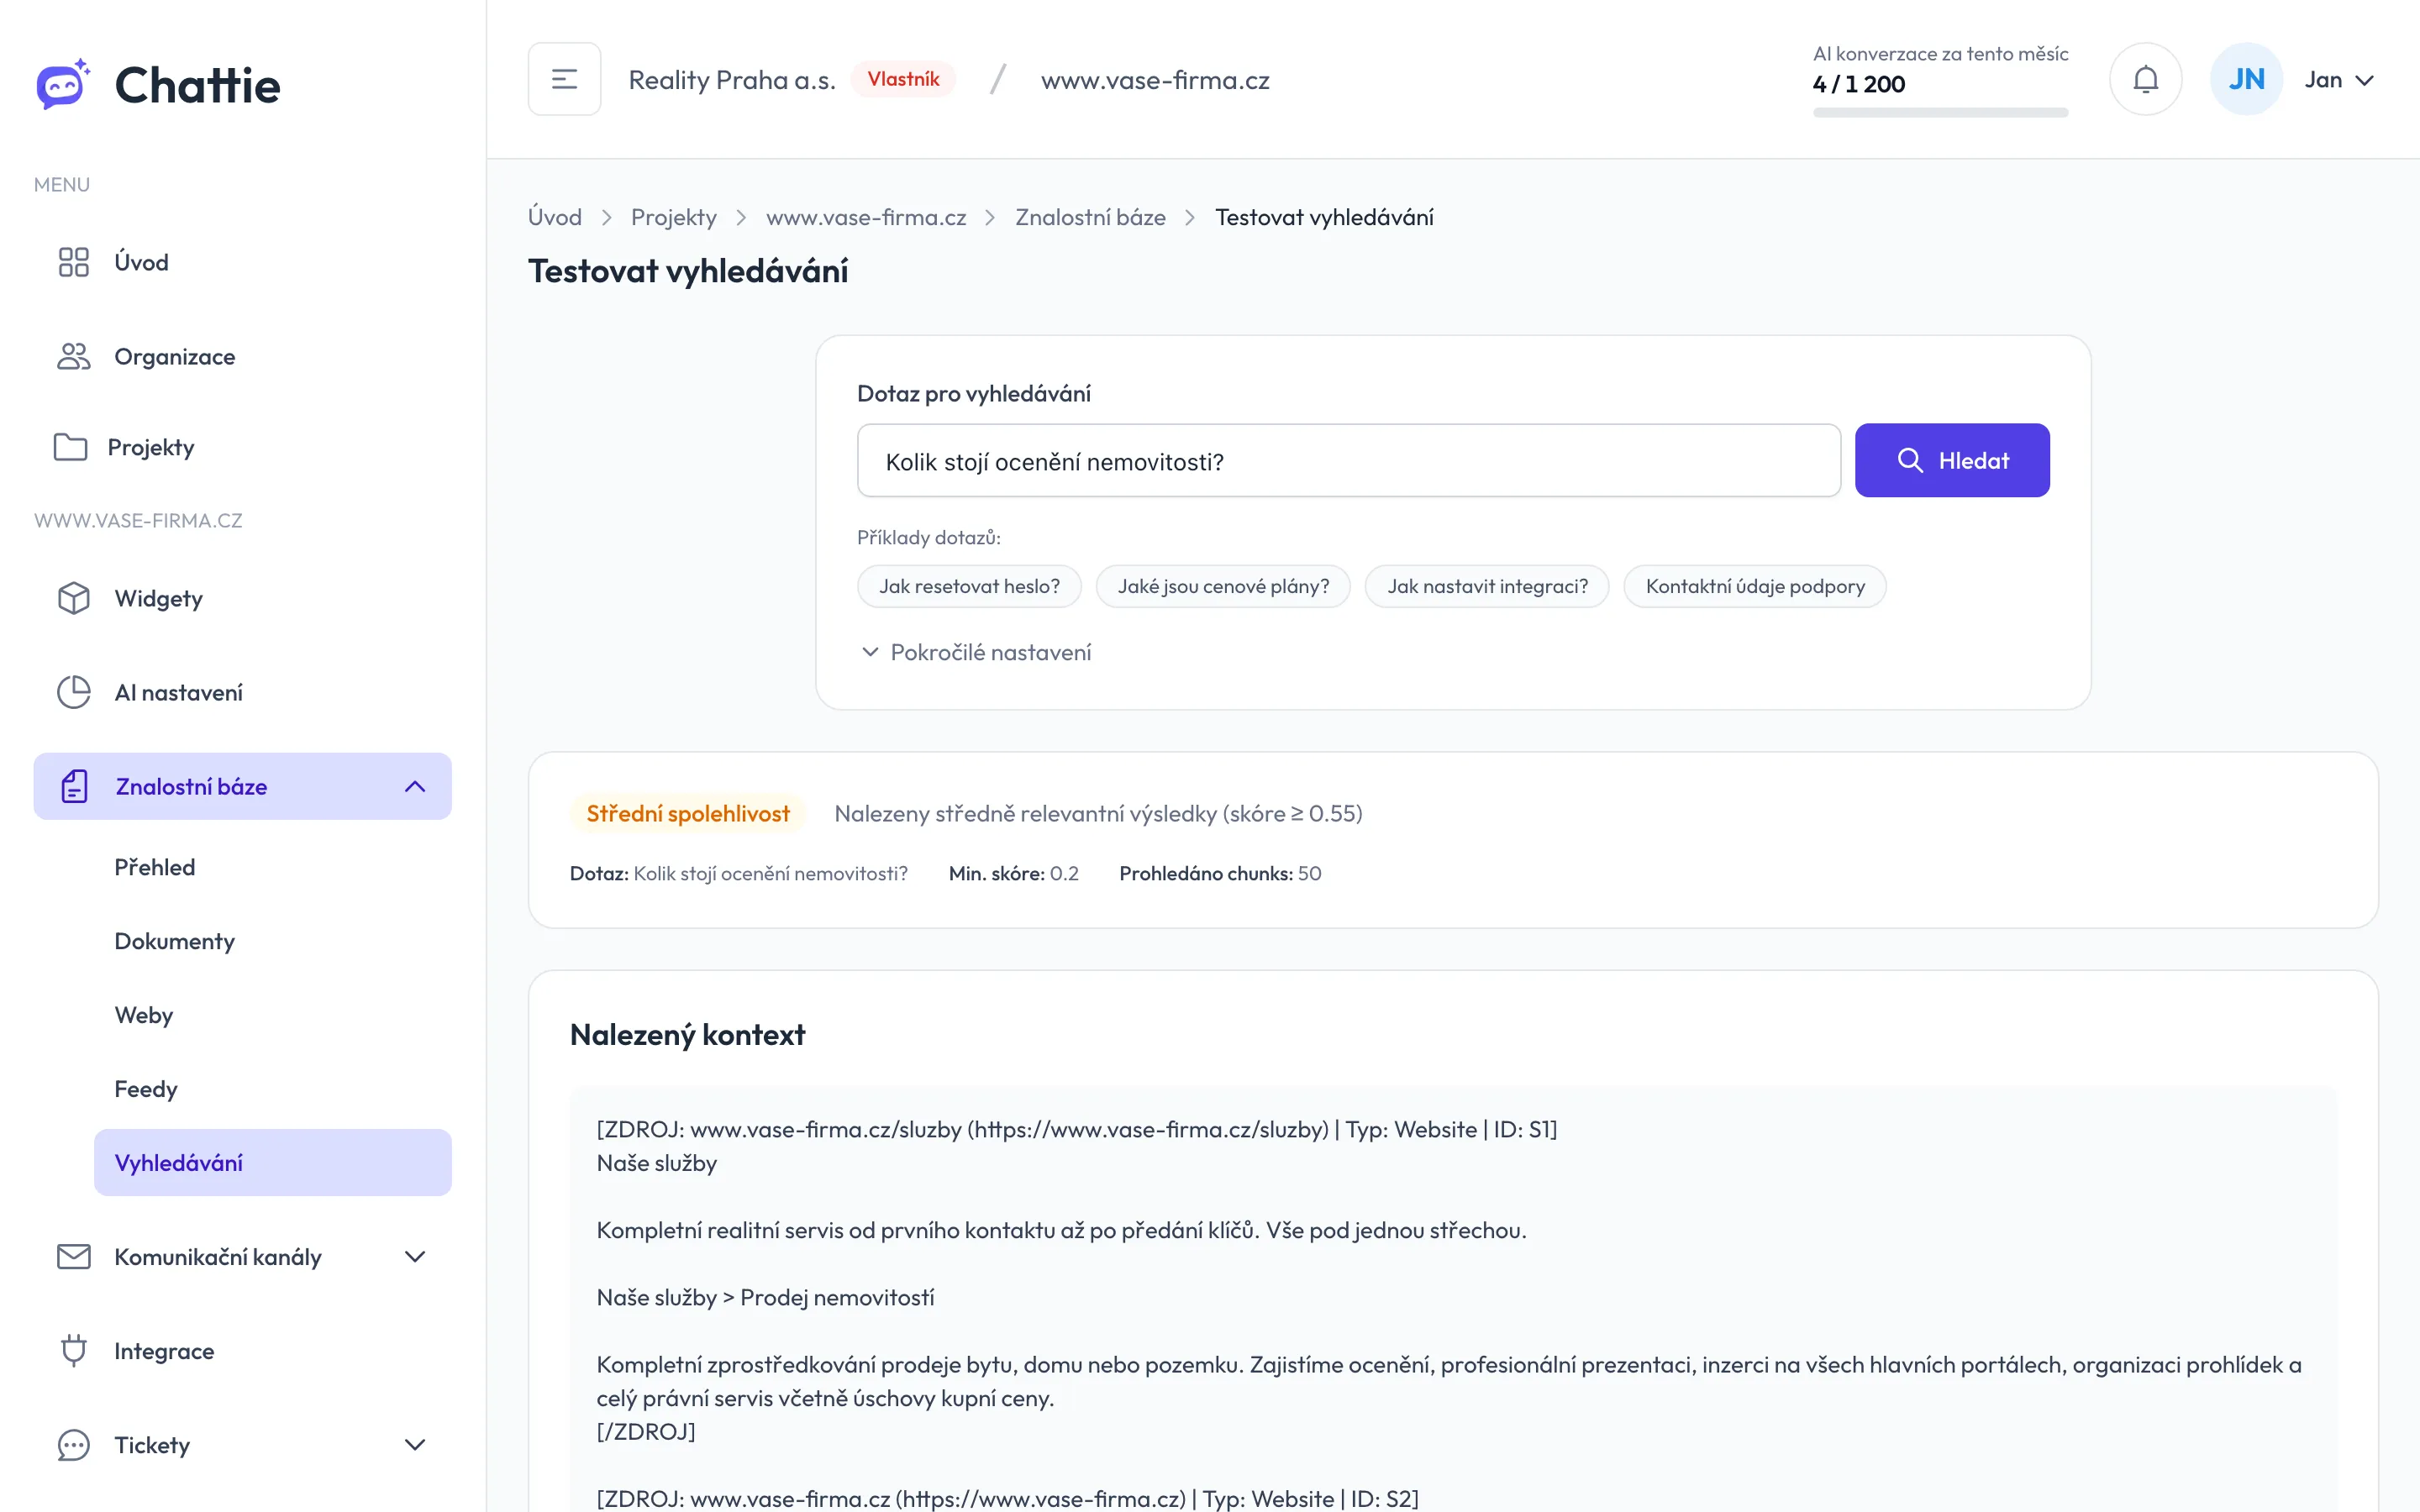The width and height of the screenshot is (2420, 1512).
Task: Click the magnifier icon in Hledat button
Action: (1910, 460)
